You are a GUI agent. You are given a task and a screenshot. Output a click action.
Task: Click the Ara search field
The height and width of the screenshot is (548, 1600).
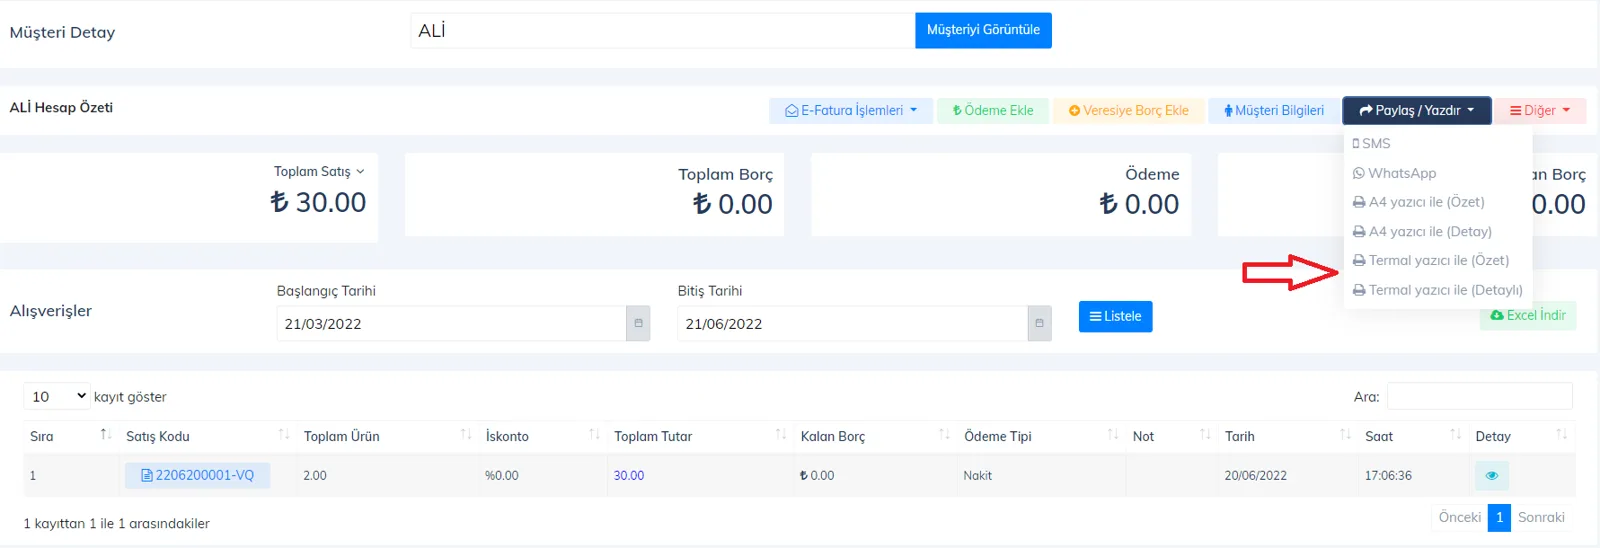[x=1479, y=396]
